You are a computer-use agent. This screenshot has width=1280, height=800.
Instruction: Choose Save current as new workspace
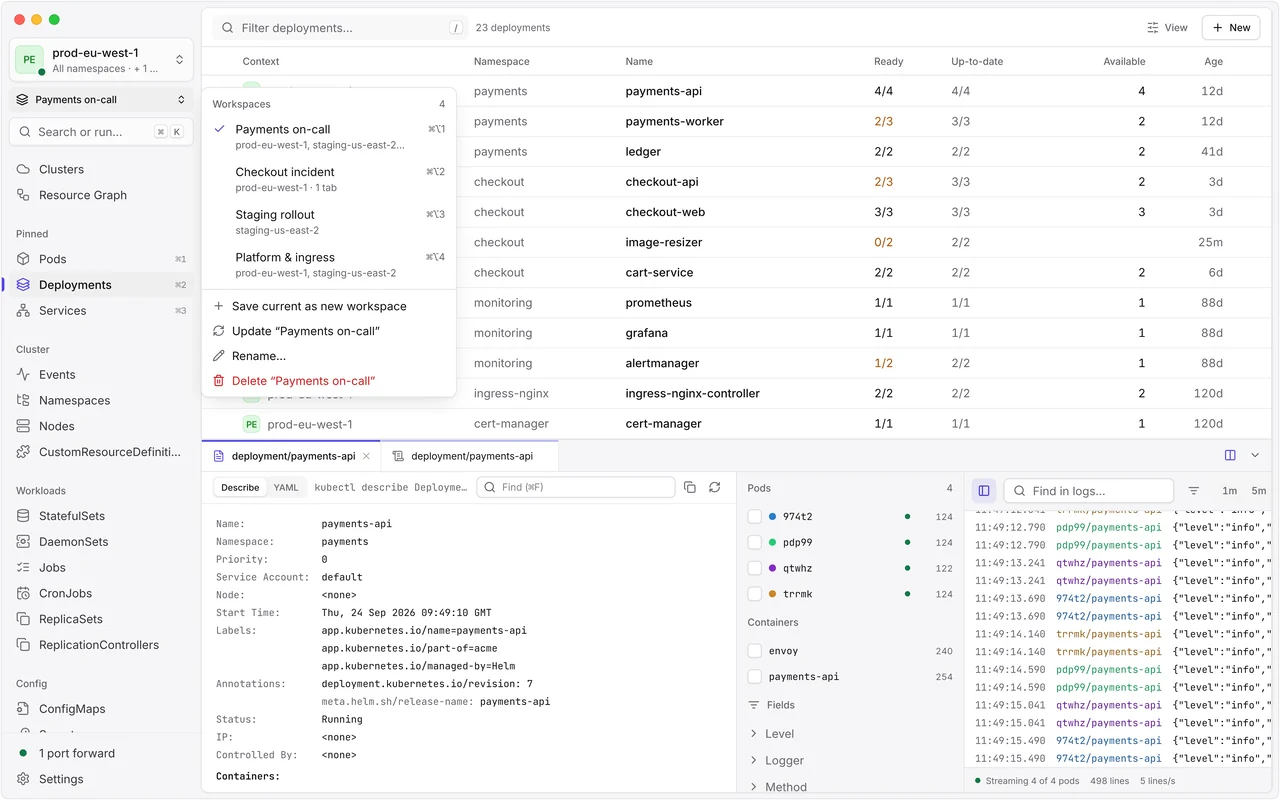[x=329, y=306]
